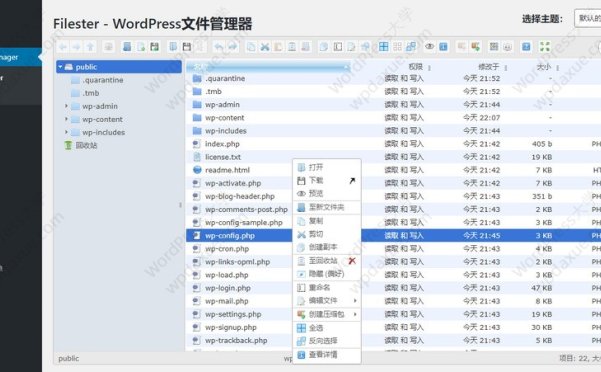Select license.txt in the file list
The width and height of the screenshot is (601, 372).
[223, 157]
